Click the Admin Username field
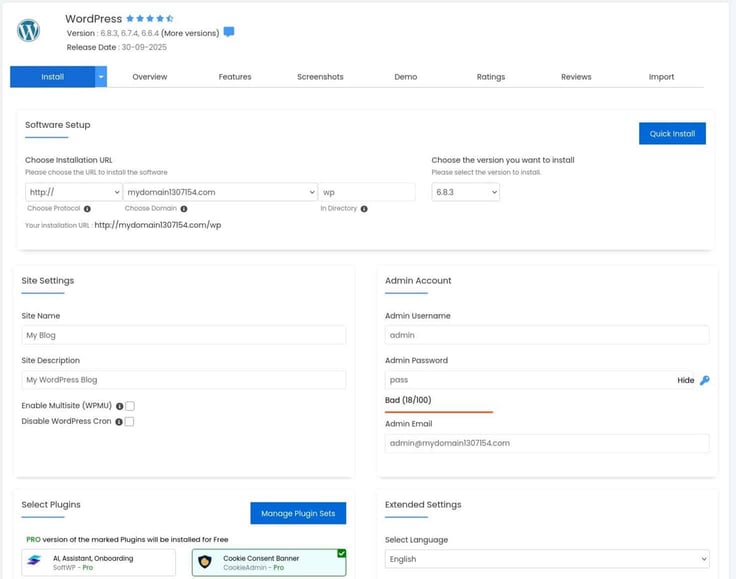736x579 pixels. click(547, 335)
